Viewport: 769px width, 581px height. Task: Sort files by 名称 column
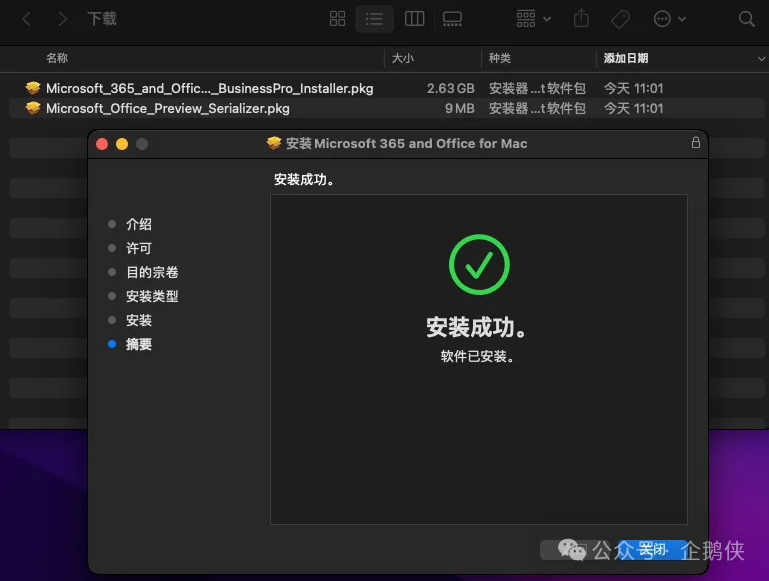tap(57, 58)
